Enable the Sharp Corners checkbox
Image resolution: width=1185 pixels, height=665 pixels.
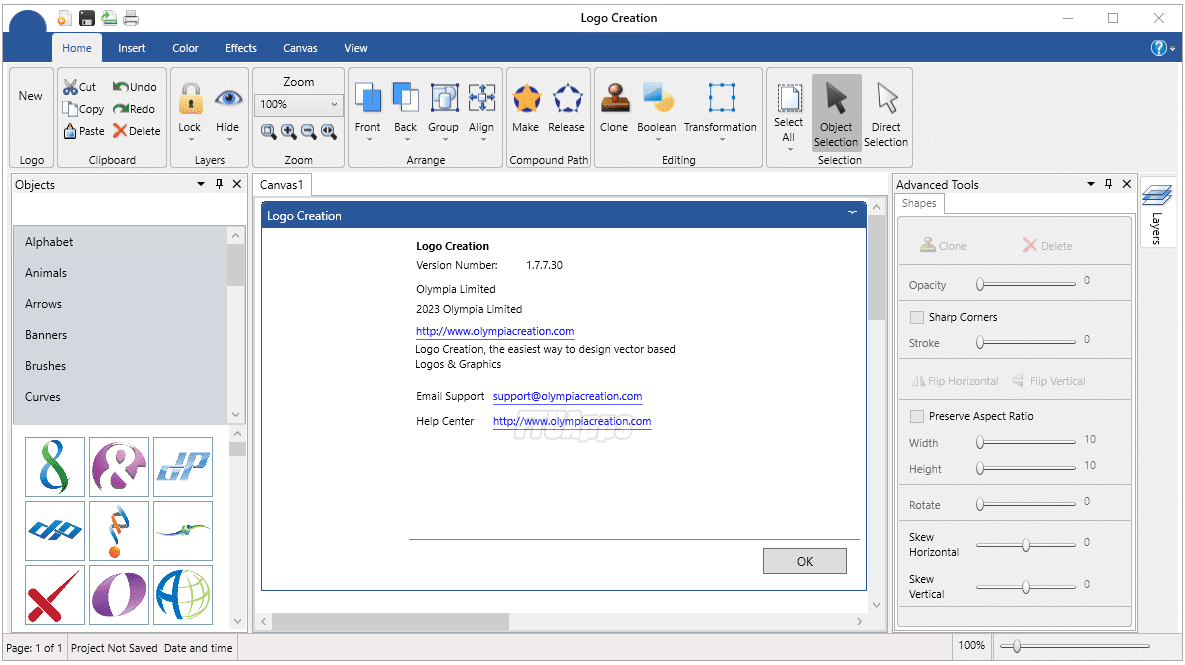pos(917,317)
